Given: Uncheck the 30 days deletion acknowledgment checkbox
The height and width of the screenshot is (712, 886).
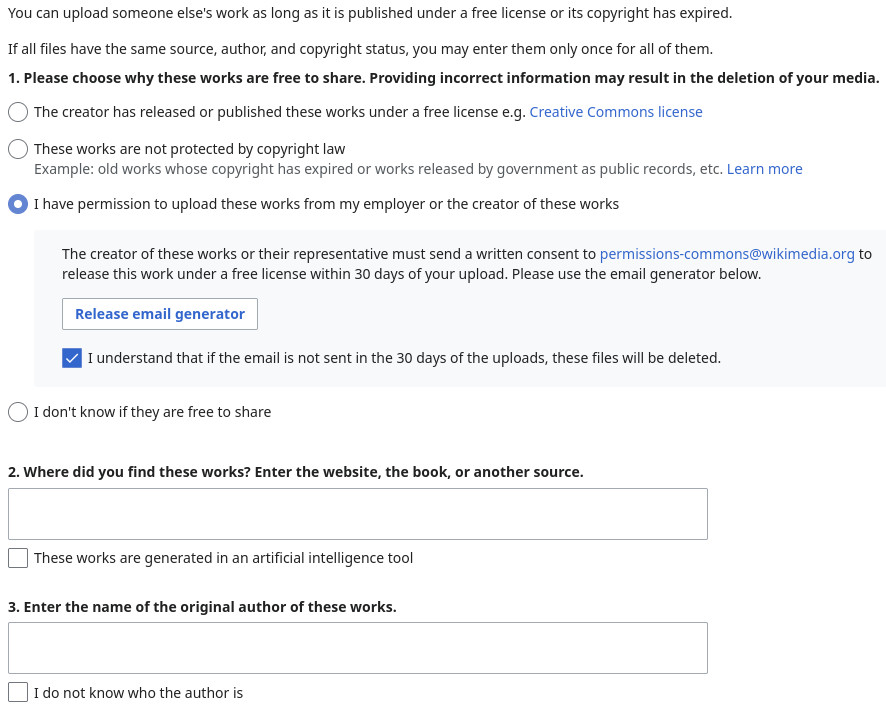Looking at the screenshot, I should (72, 358).
